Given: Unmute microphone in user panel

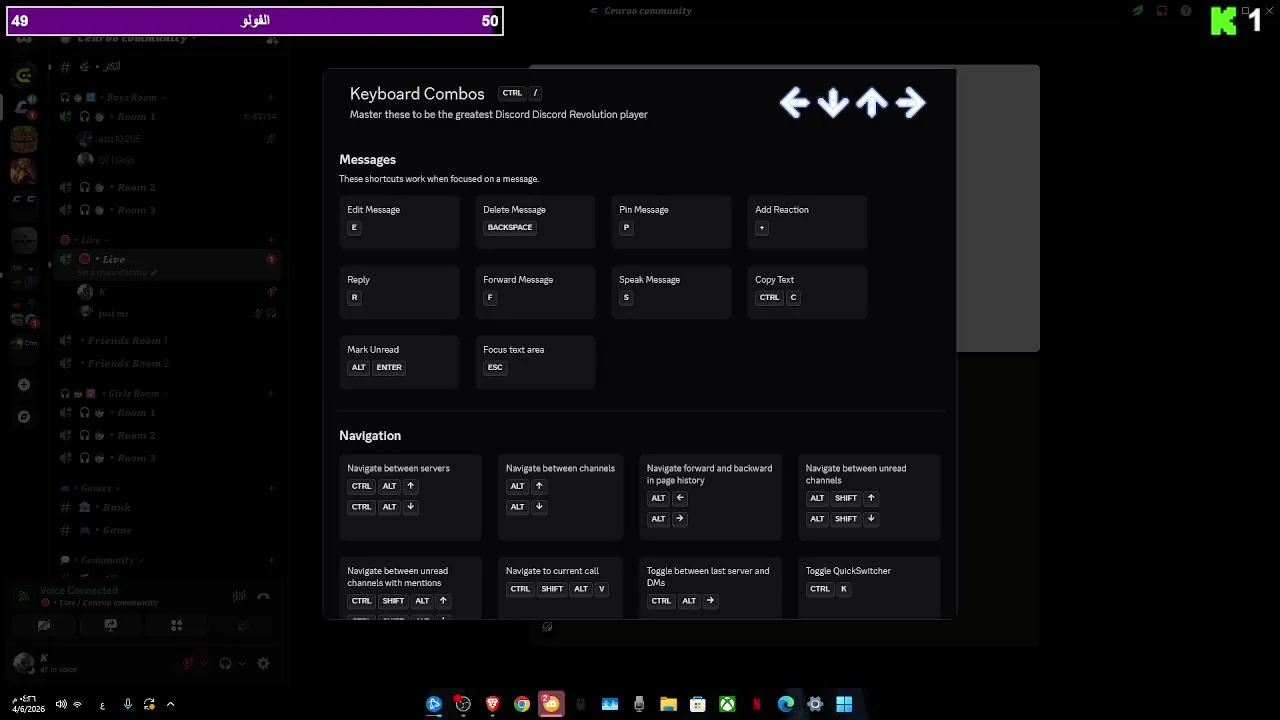Looking at the screenshot, I should 188,663.
